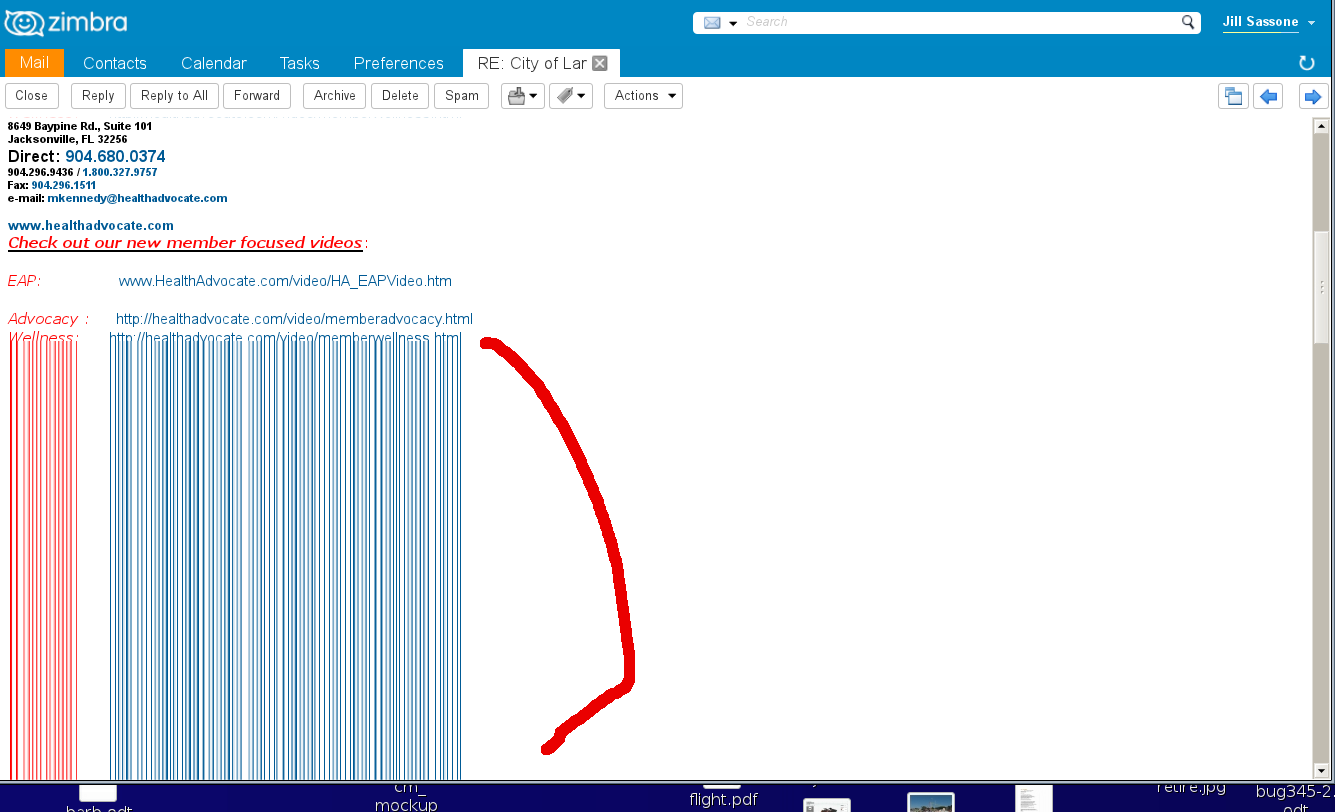Viewport: 1335px width, 812px height.
Task: Click the Delete button
Action: point(400,96)
